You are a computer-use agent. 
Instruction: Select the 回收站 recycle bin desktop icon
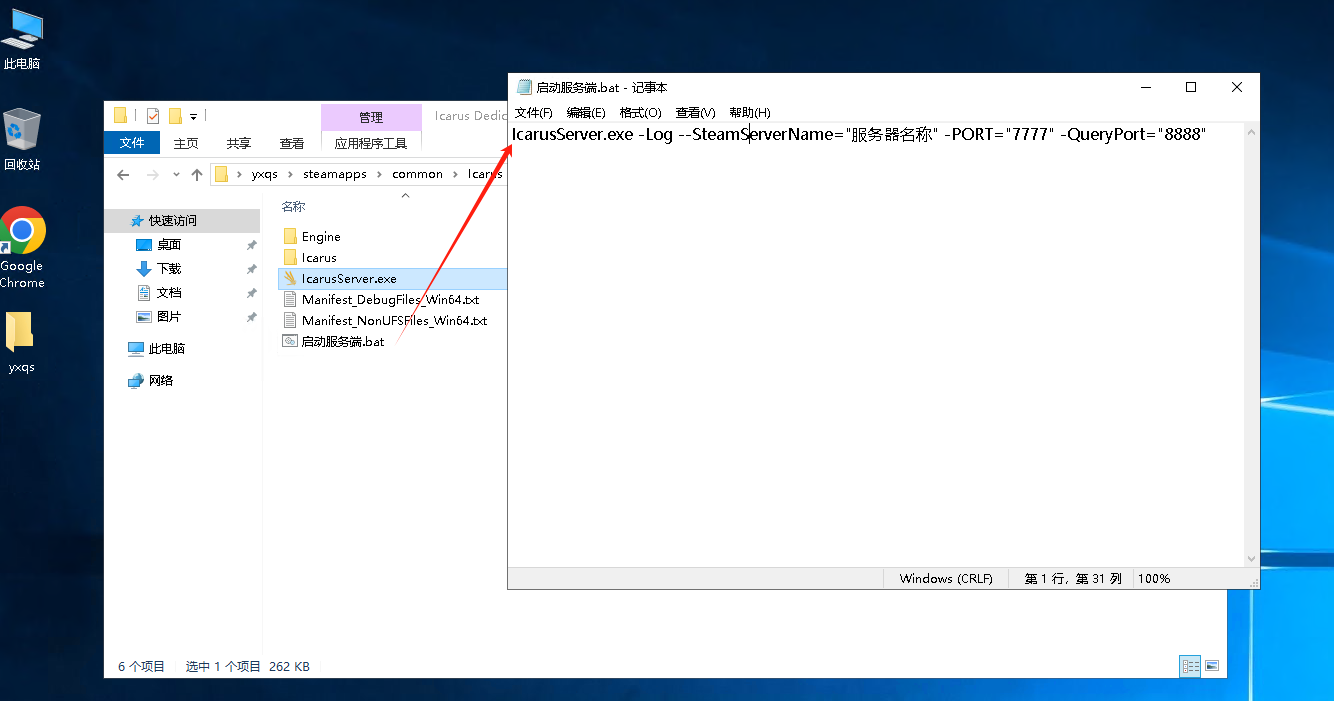point(22,139)
